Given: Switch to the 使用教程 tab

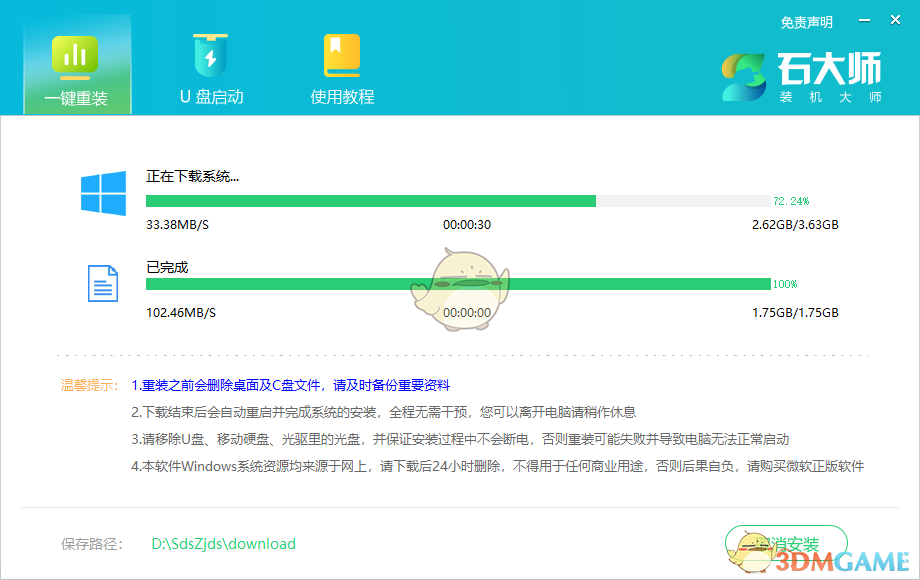Looking at the screenshot, I should coord(343,65).
